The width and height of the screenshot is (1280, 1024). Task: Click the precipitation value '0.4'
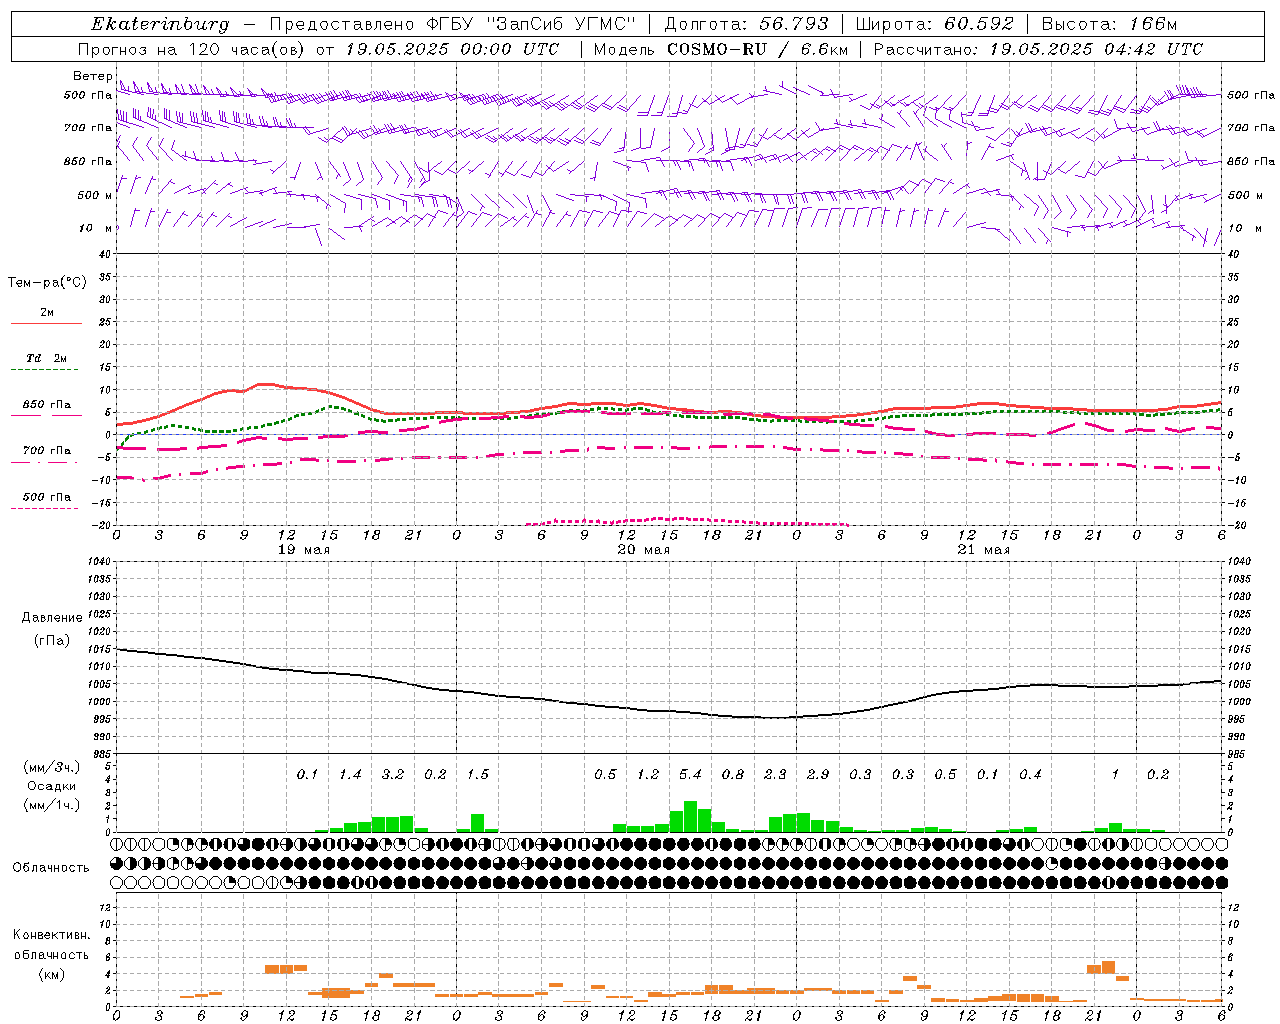point(1030,775)
